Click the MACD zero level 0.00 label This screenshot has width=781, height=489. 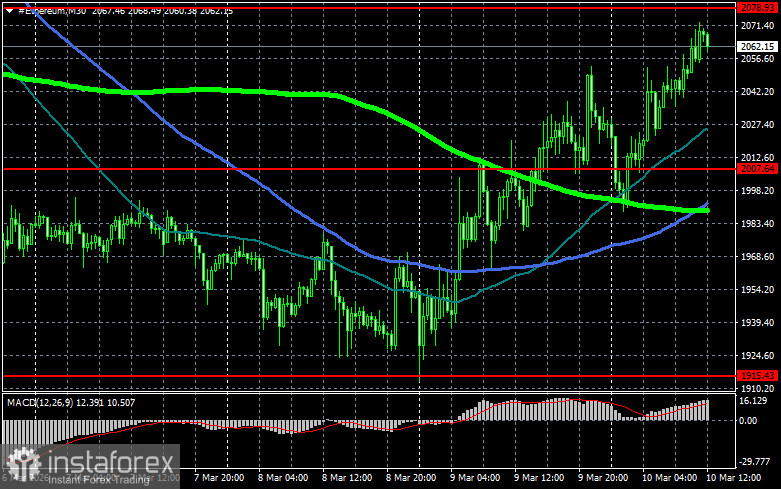coord(749,421)
